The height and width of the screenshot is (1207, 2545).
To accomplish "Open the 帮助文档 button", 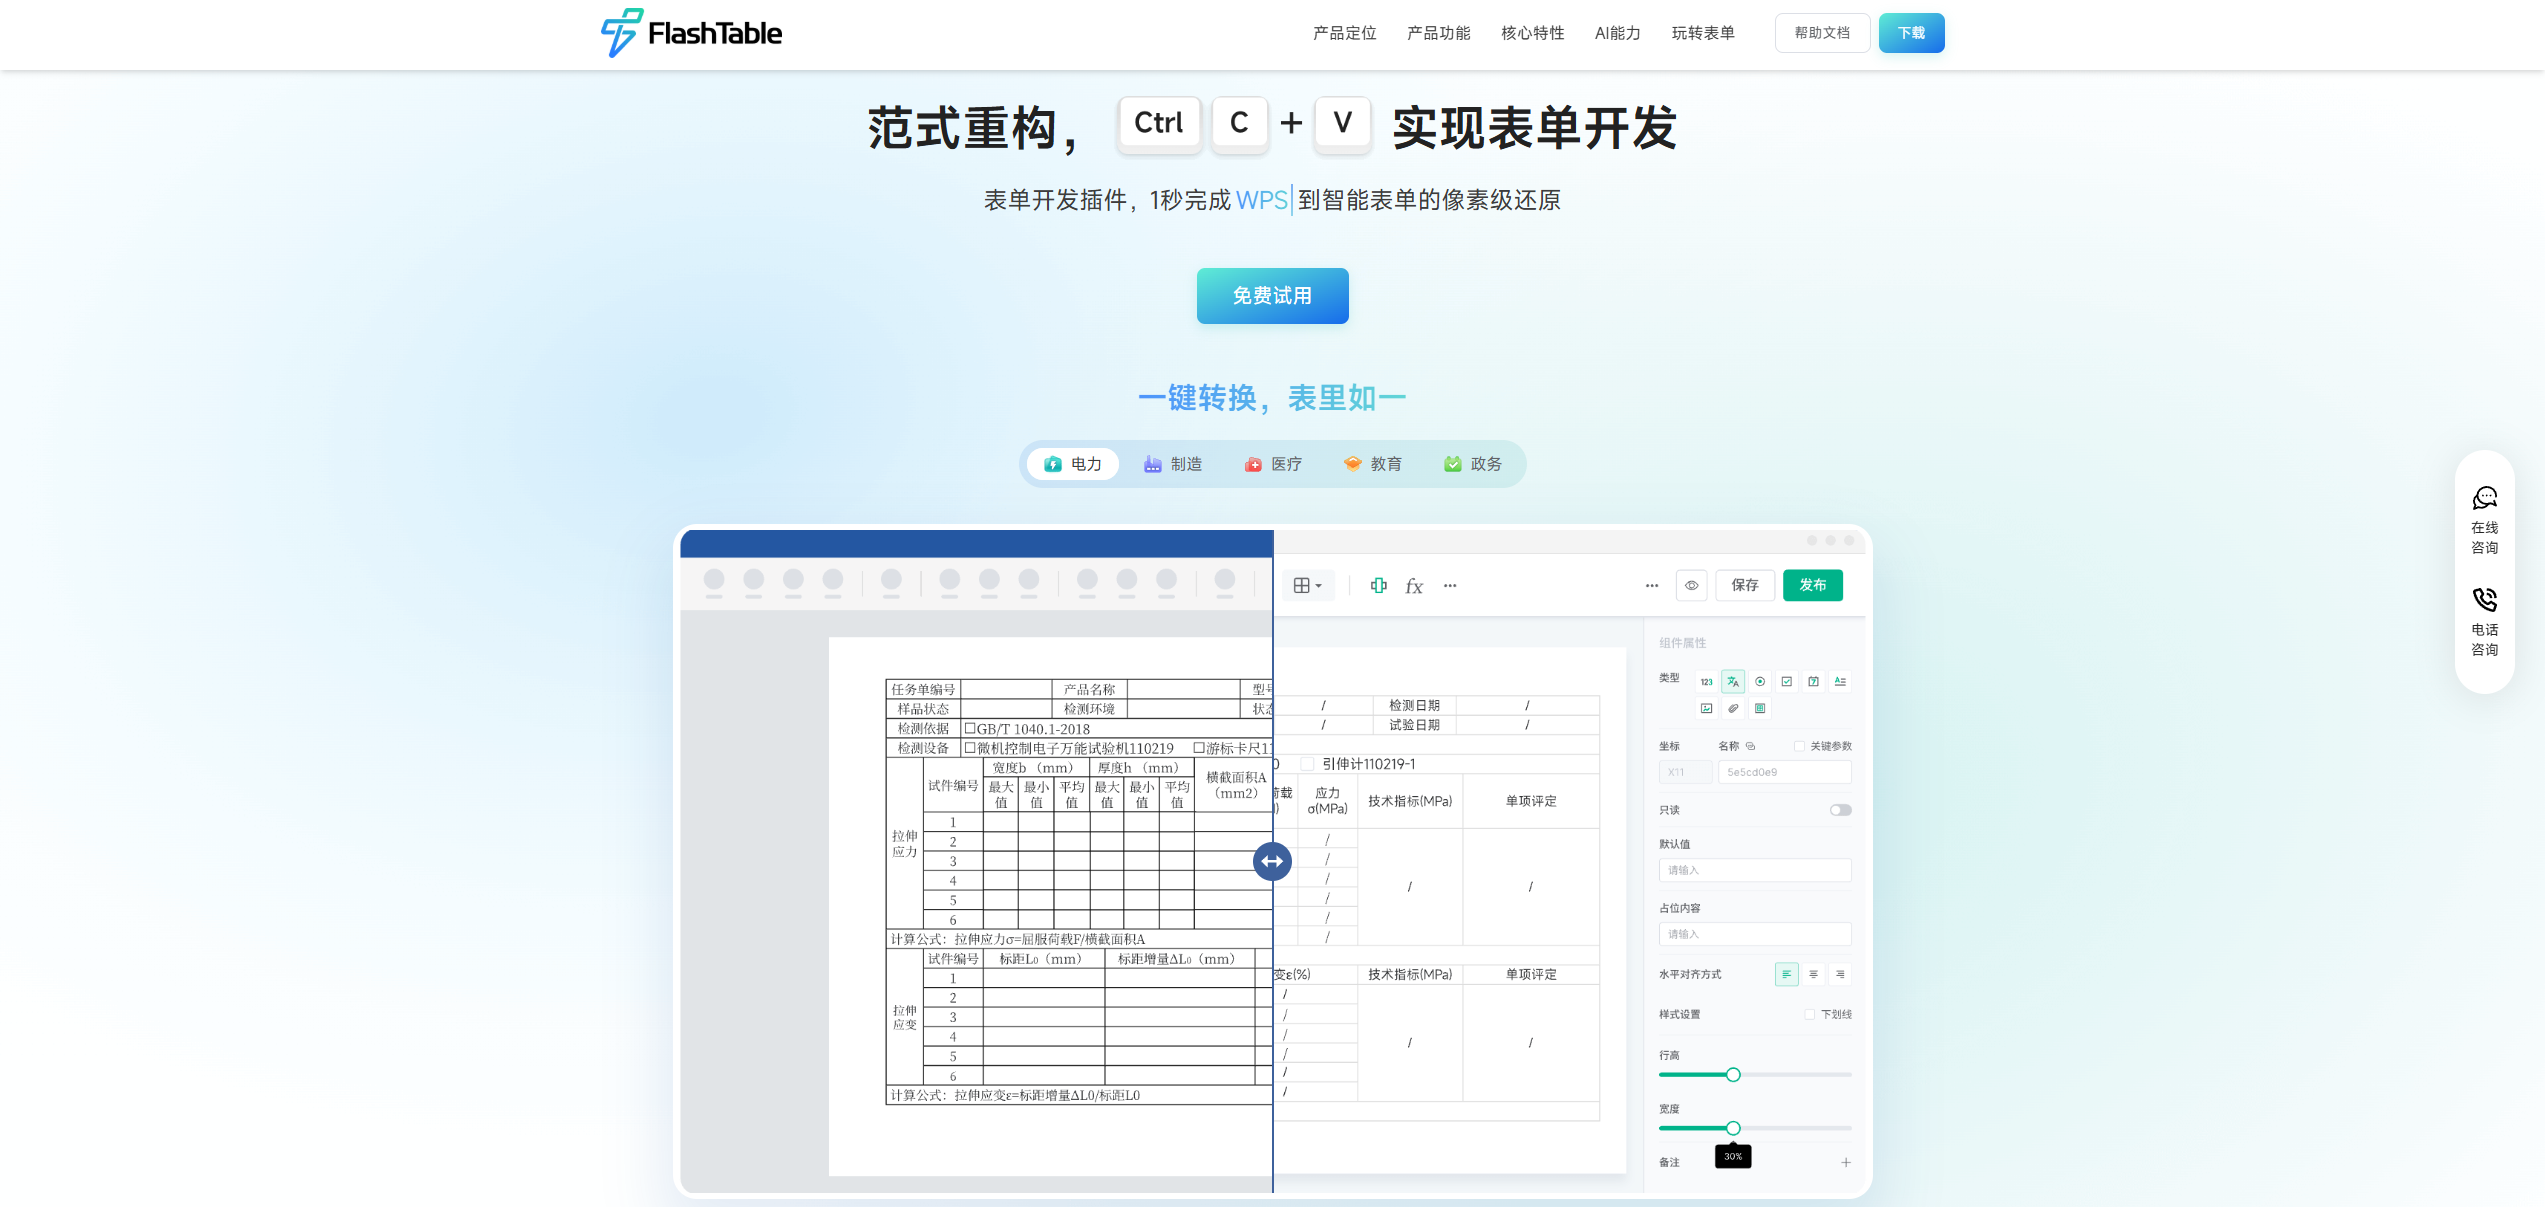I will (1822, 33).
